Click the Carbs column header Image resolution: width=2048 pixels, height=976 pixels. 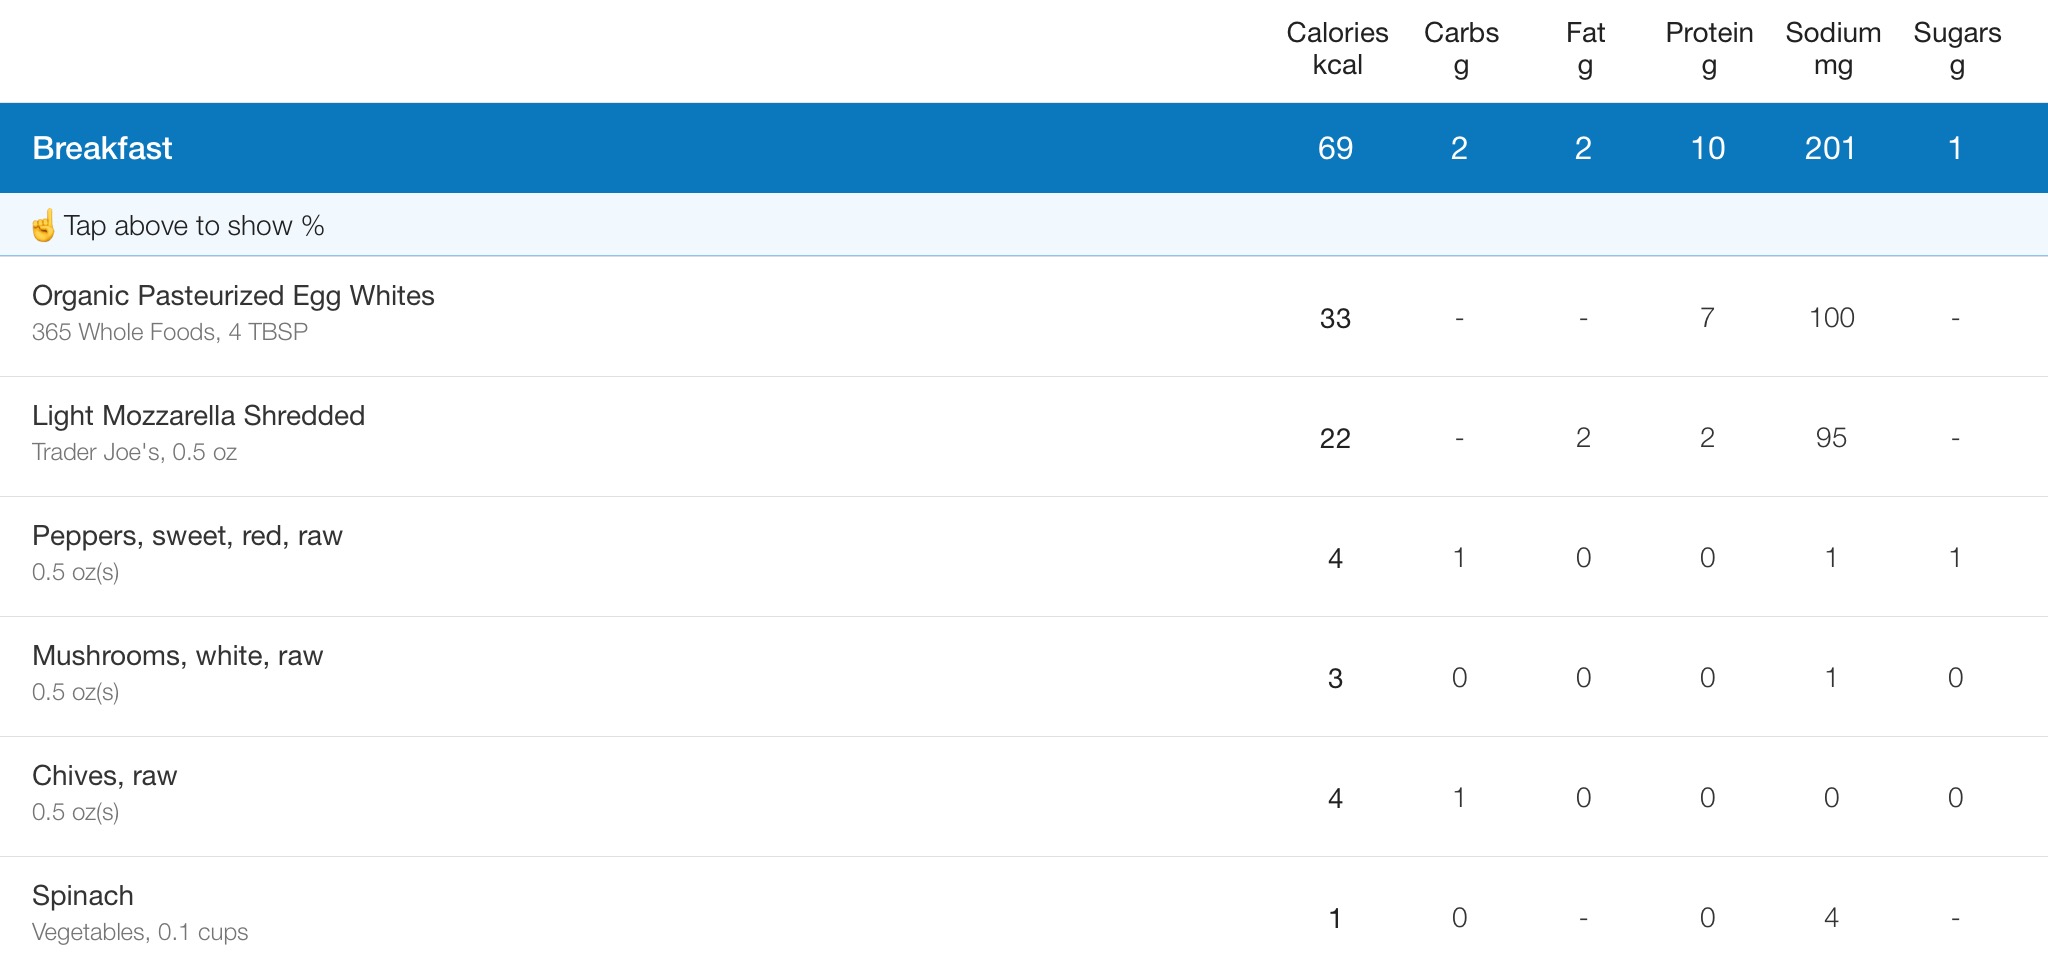(x=1461, y=49)
